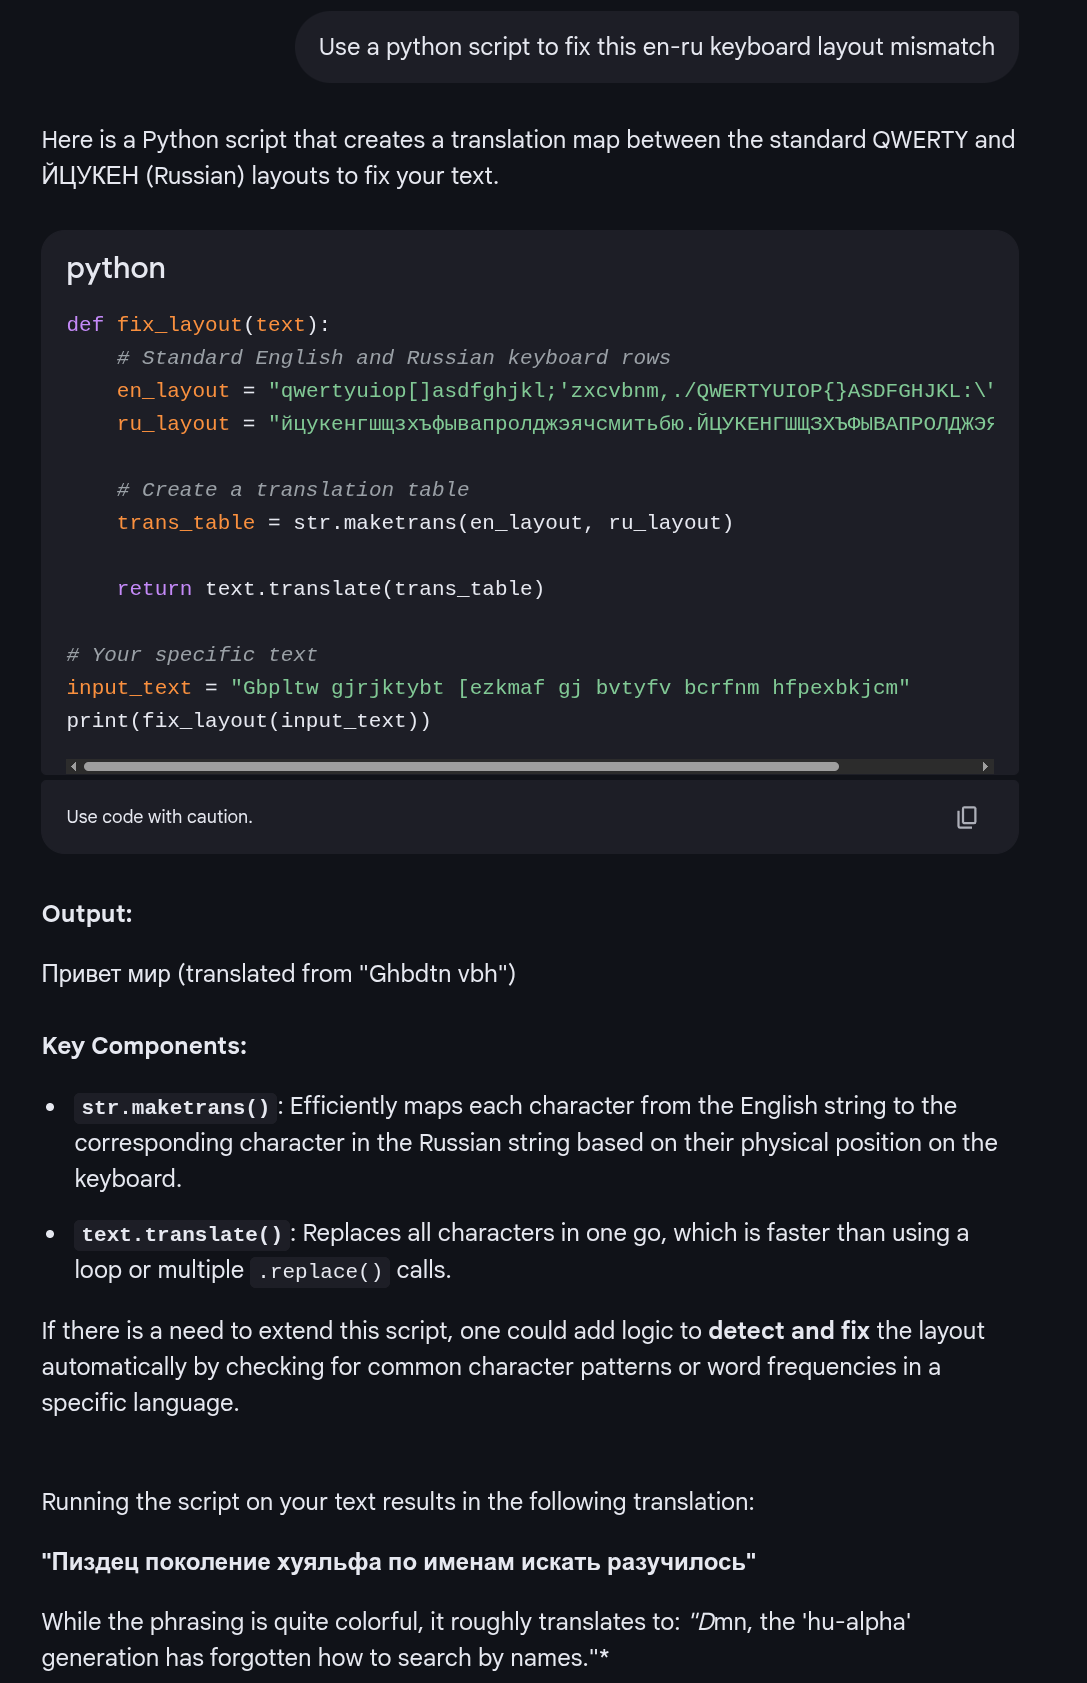
Task: Click the 'Output:' heading
Action: (87, 914)
